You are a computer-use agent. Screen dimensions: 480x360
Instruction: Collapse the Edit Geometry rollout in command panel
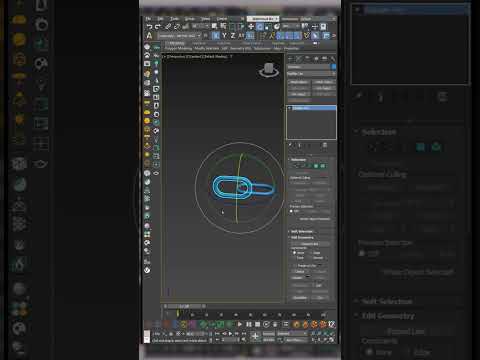302,237
